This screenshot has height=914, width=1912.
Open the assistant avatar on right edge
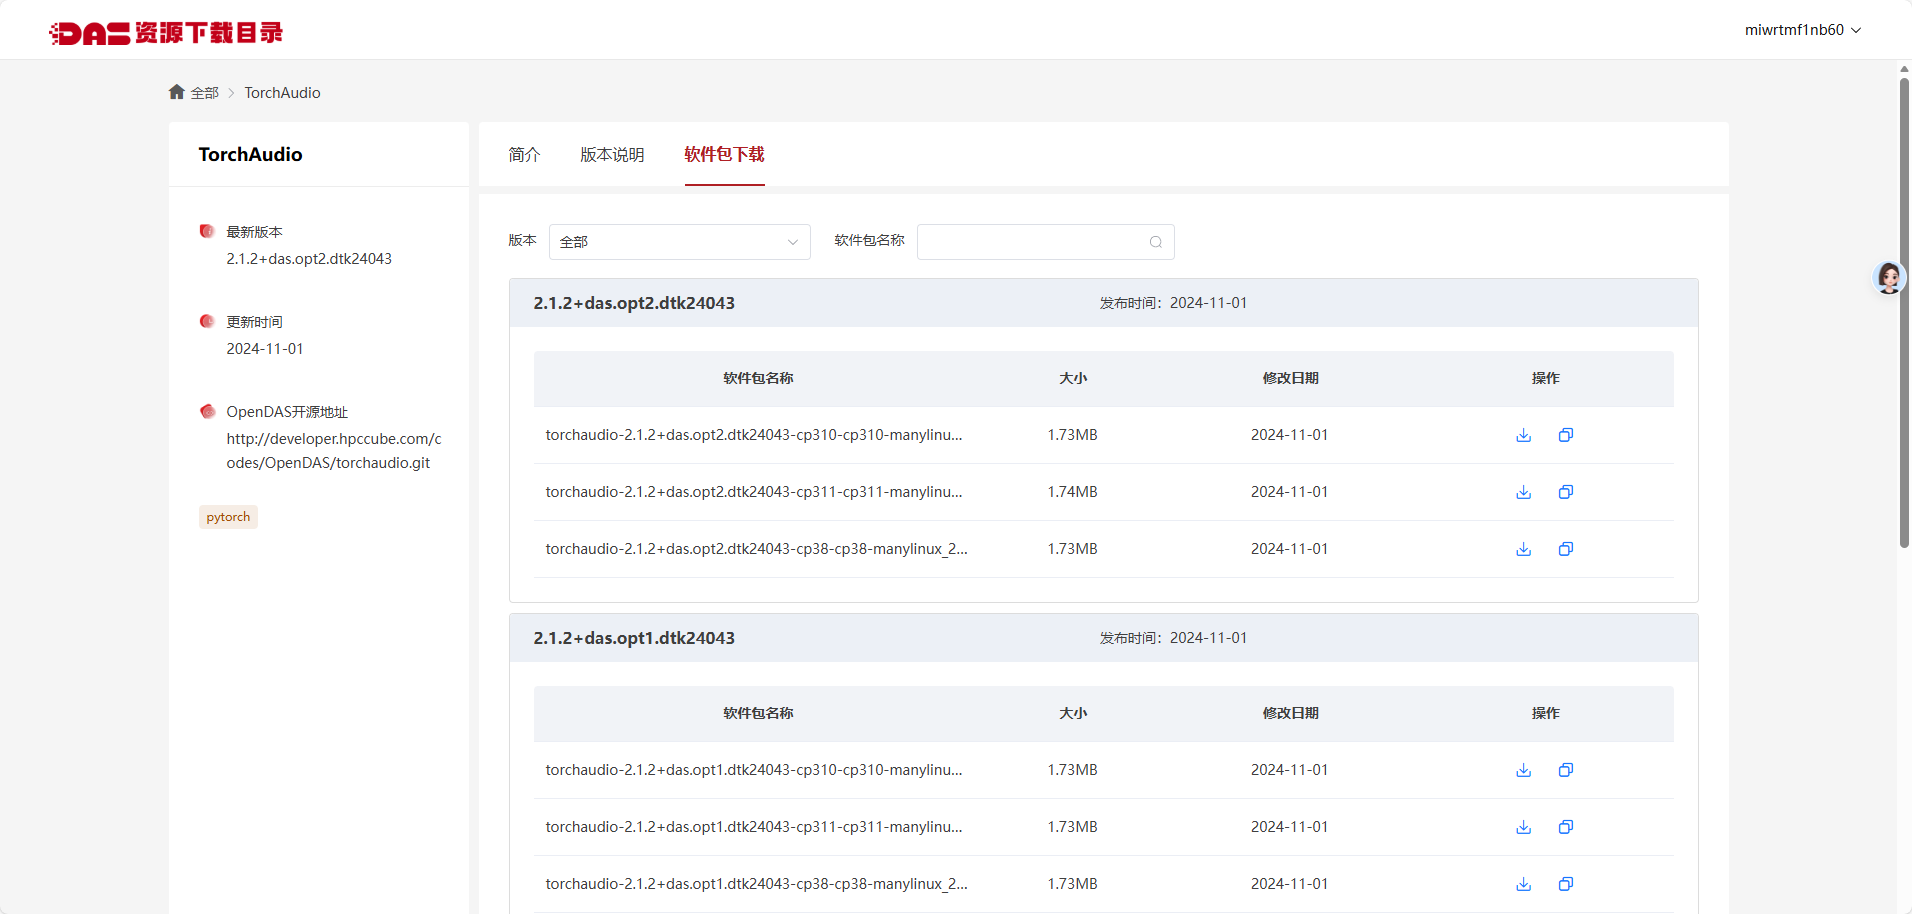[x=1888, y=277]
